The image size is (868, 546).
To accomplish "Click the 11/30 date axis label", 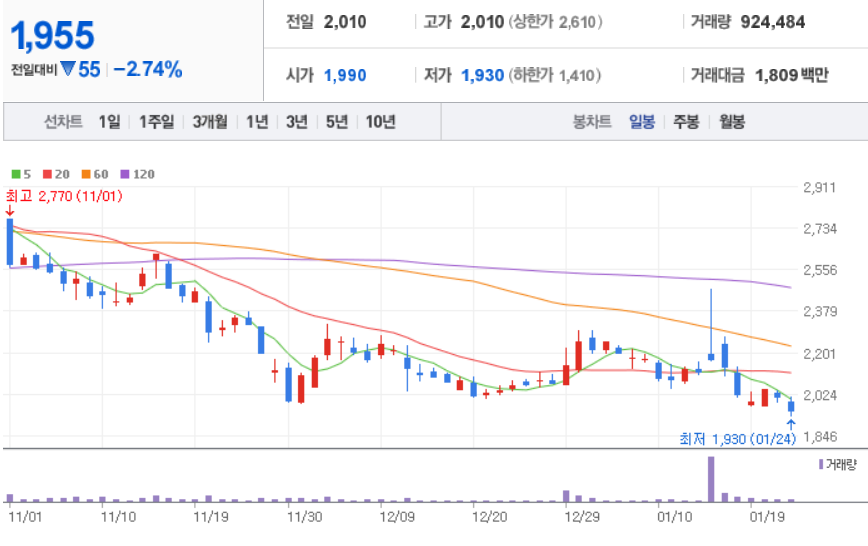I will (304, 517).
